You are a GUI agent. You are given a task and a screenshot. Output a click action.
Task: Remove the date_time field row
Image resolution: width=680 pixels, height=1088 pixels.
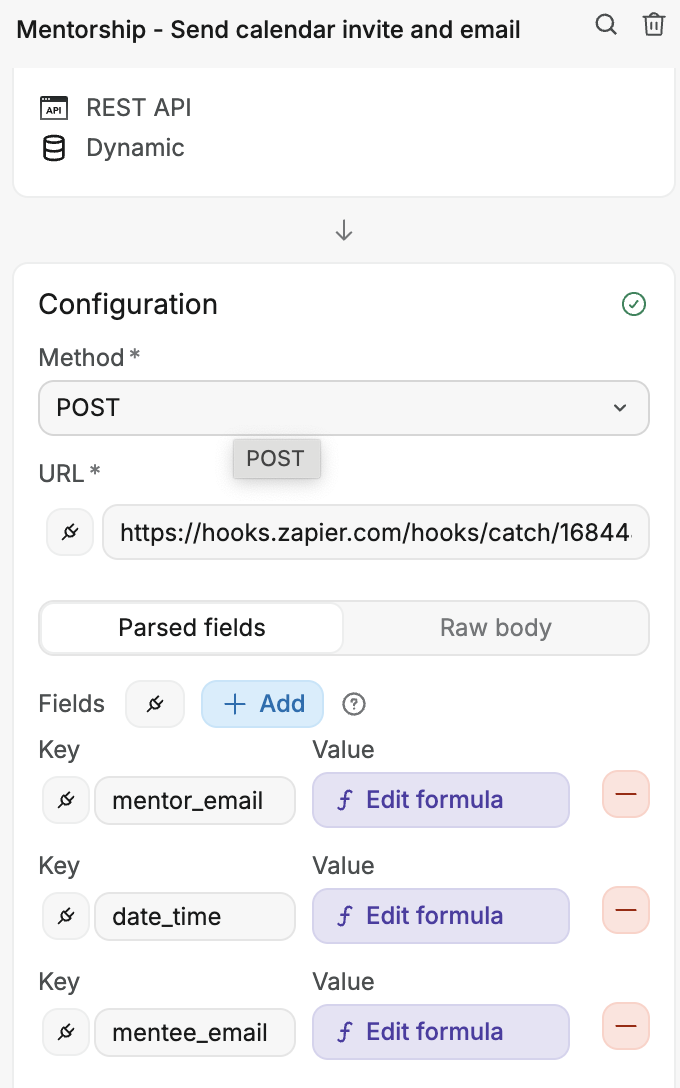click(626, 910)
